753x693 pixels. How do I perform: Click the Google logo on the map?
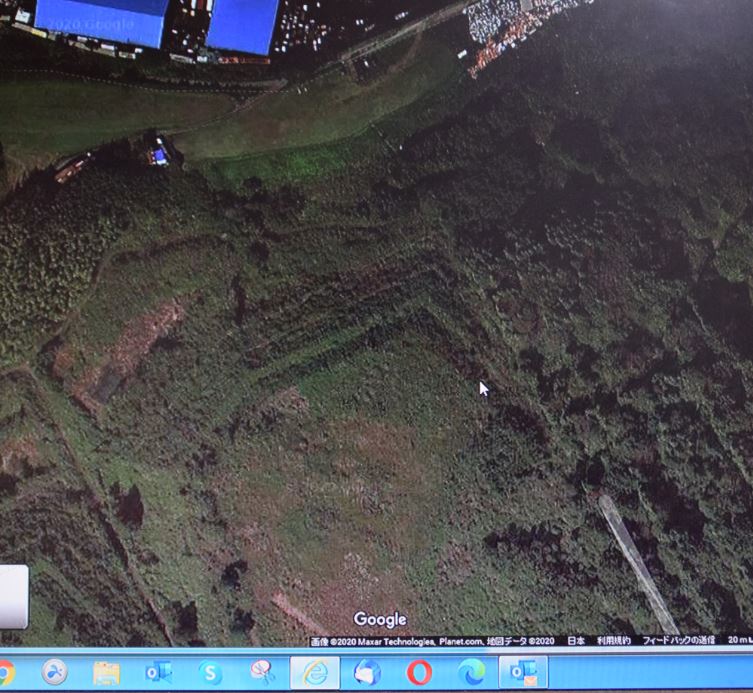[x=380, y=620]
